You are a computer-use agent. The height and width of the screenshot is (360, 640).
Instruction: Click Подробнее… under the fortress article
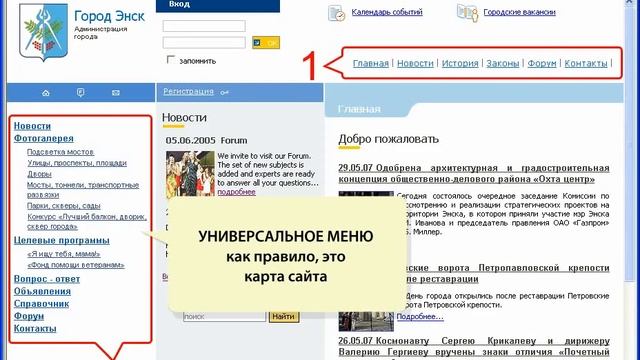point(420,316)
